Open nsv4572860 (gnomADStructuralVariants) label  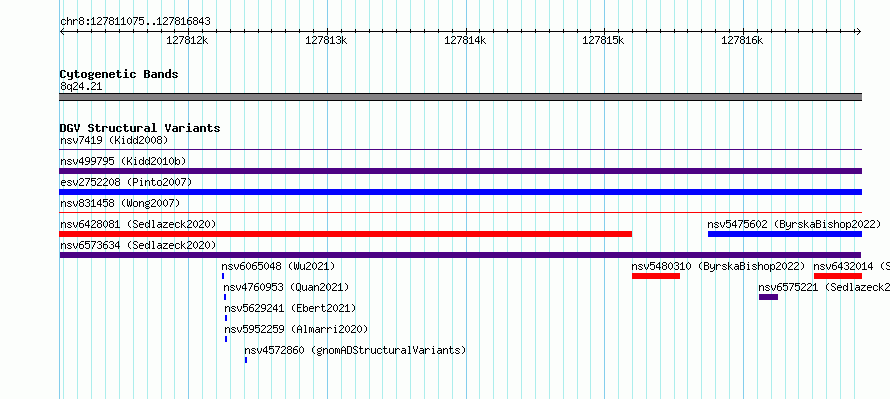(355, 350)
